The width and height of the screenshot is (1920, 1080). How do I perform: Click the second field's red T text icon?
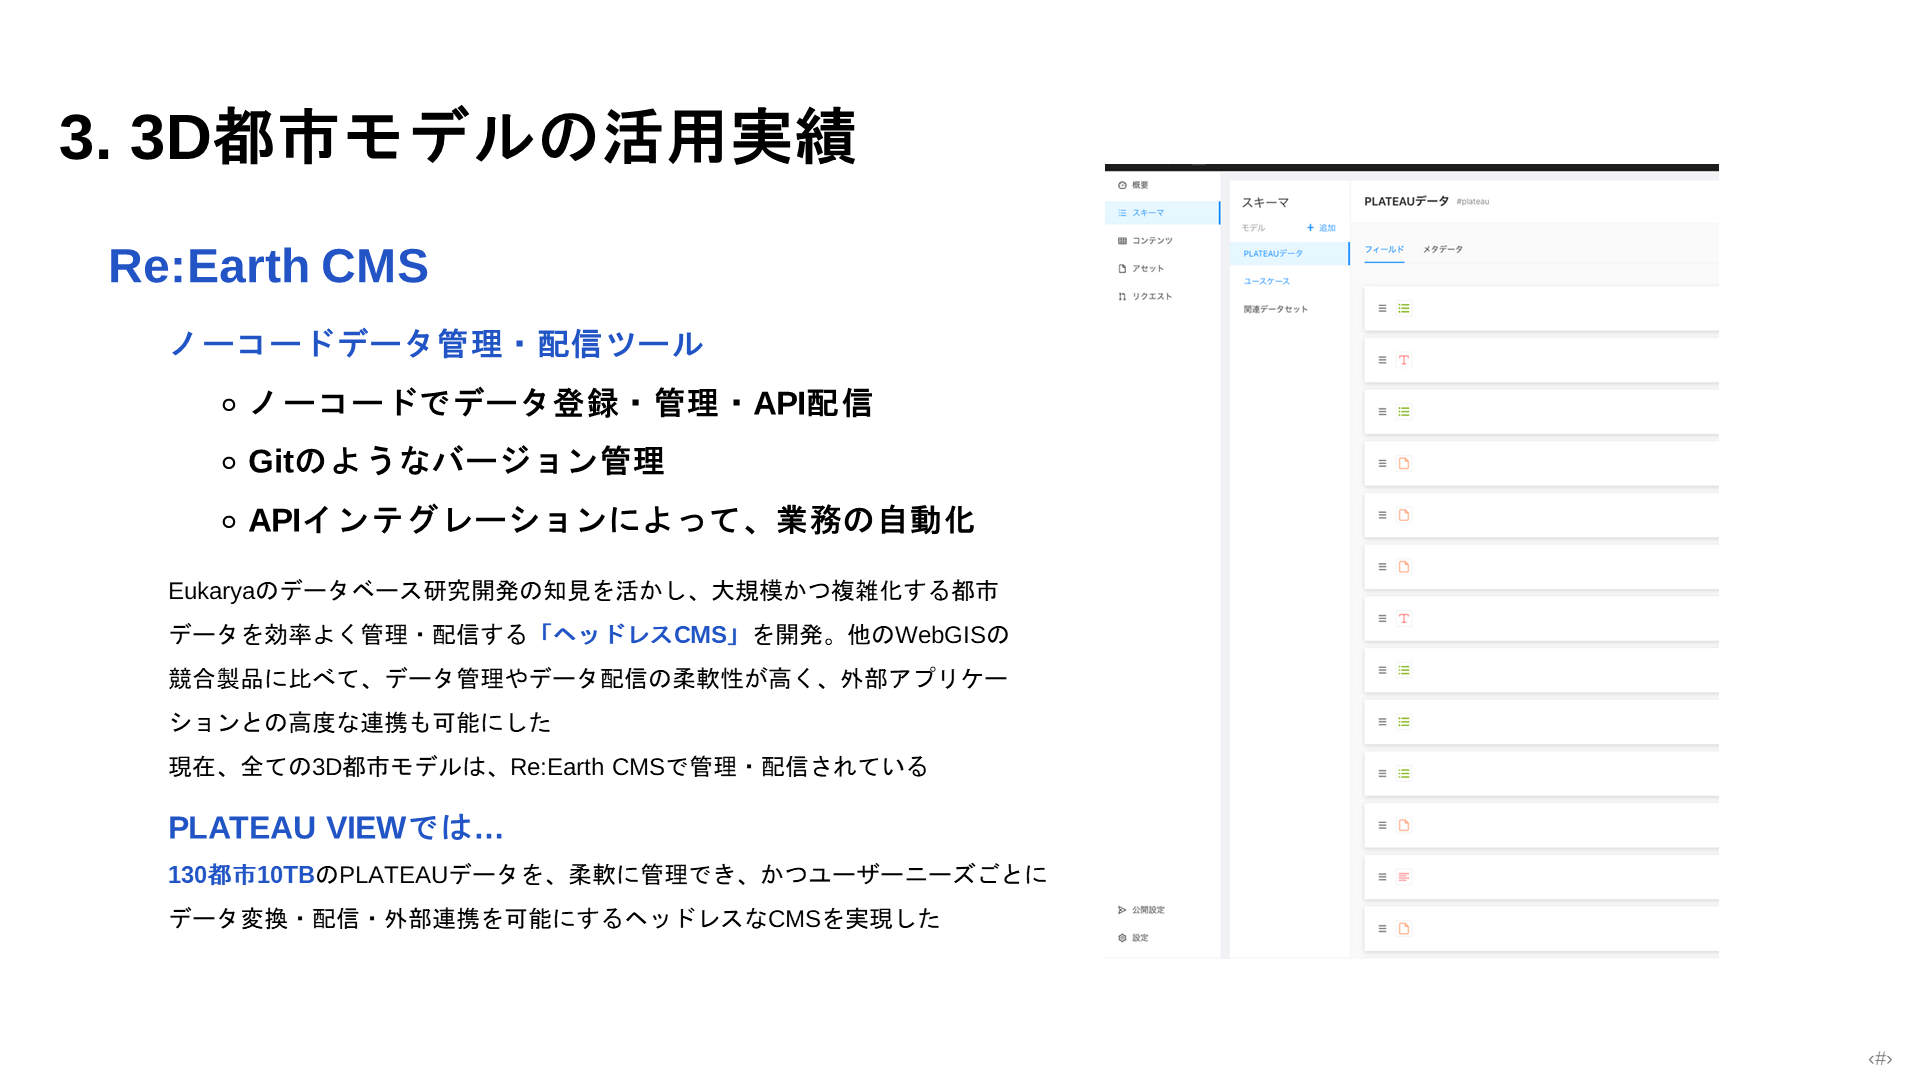[1404, 360]
